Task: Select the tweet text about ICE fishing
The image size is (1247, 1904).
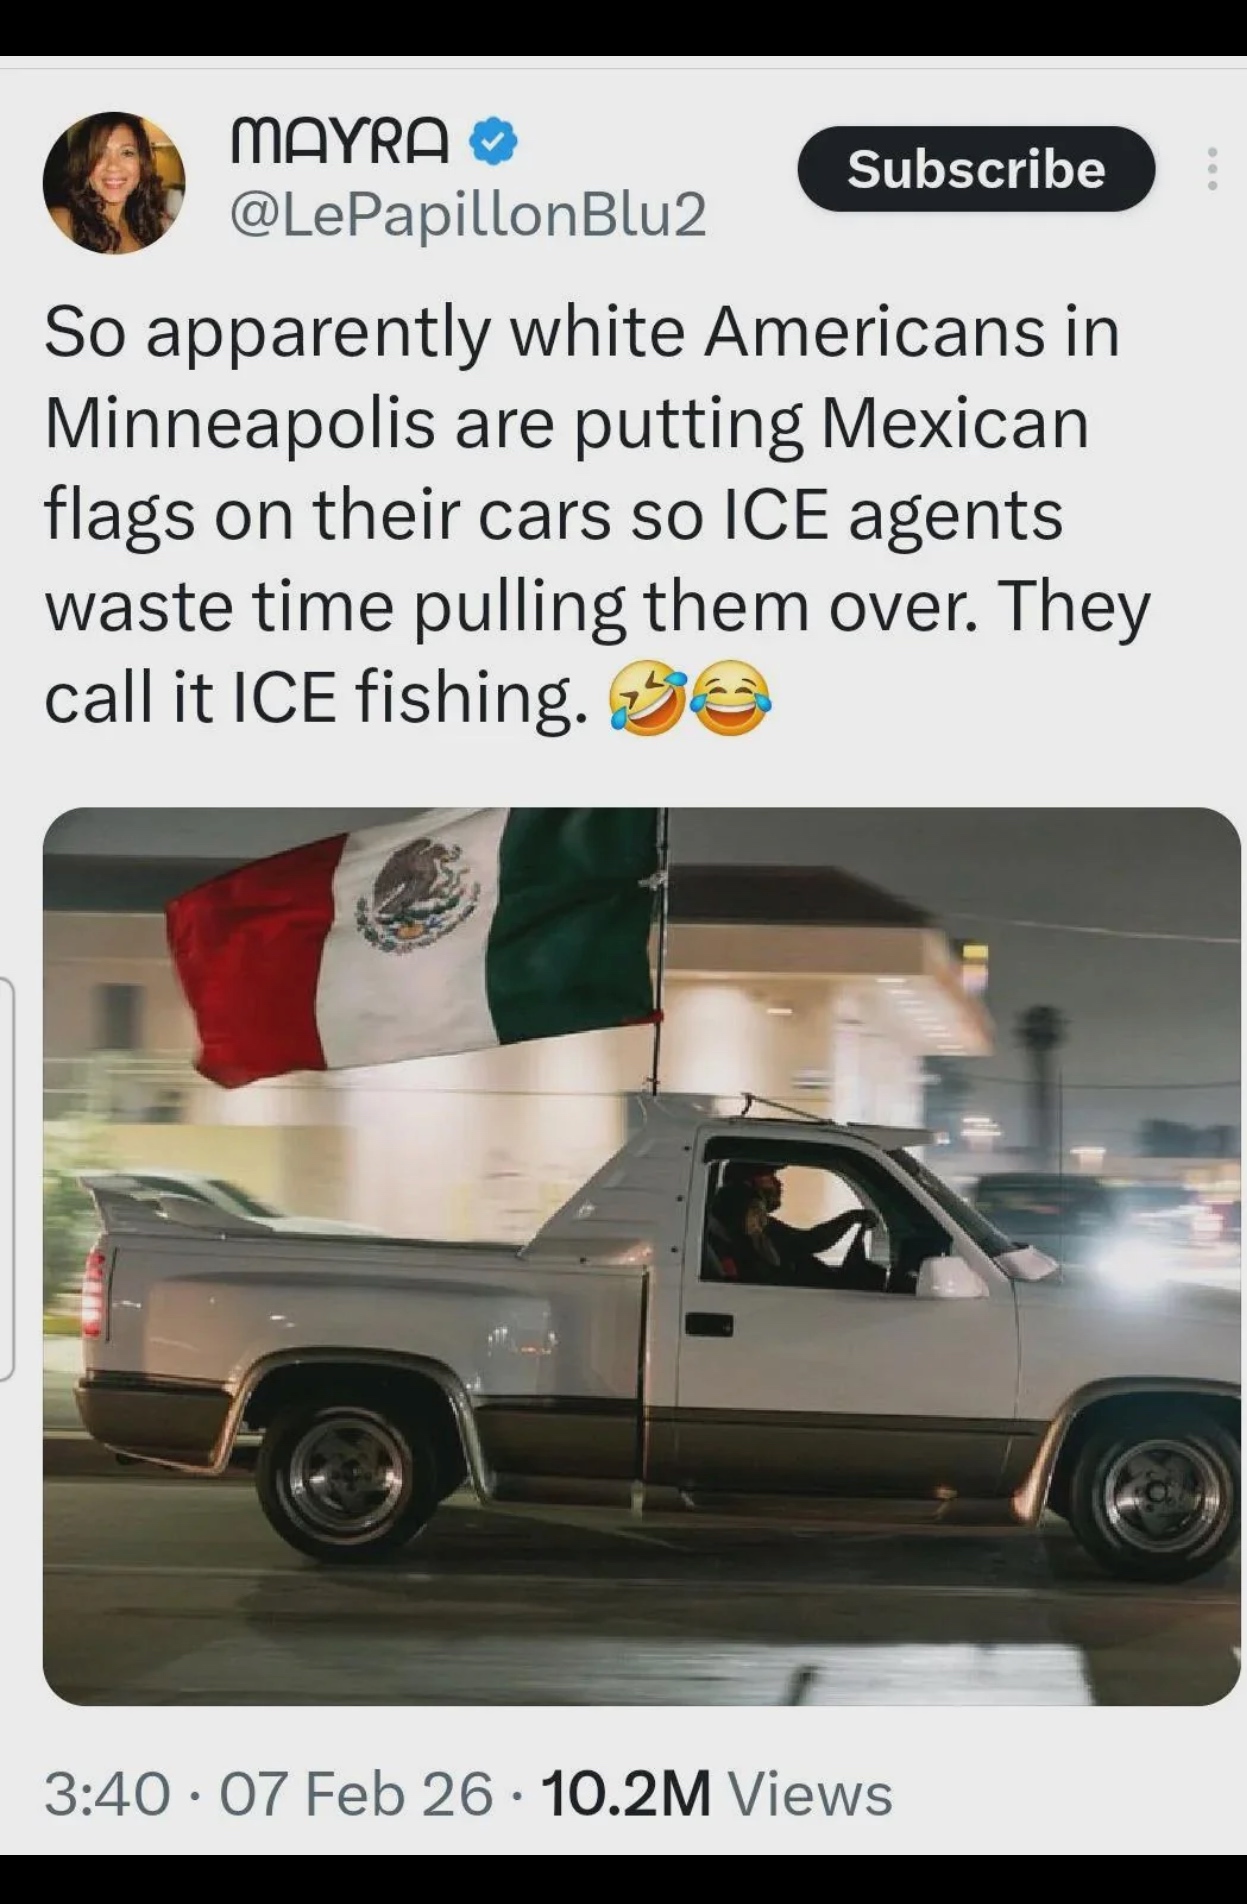Action: click(x=597, y=516)
